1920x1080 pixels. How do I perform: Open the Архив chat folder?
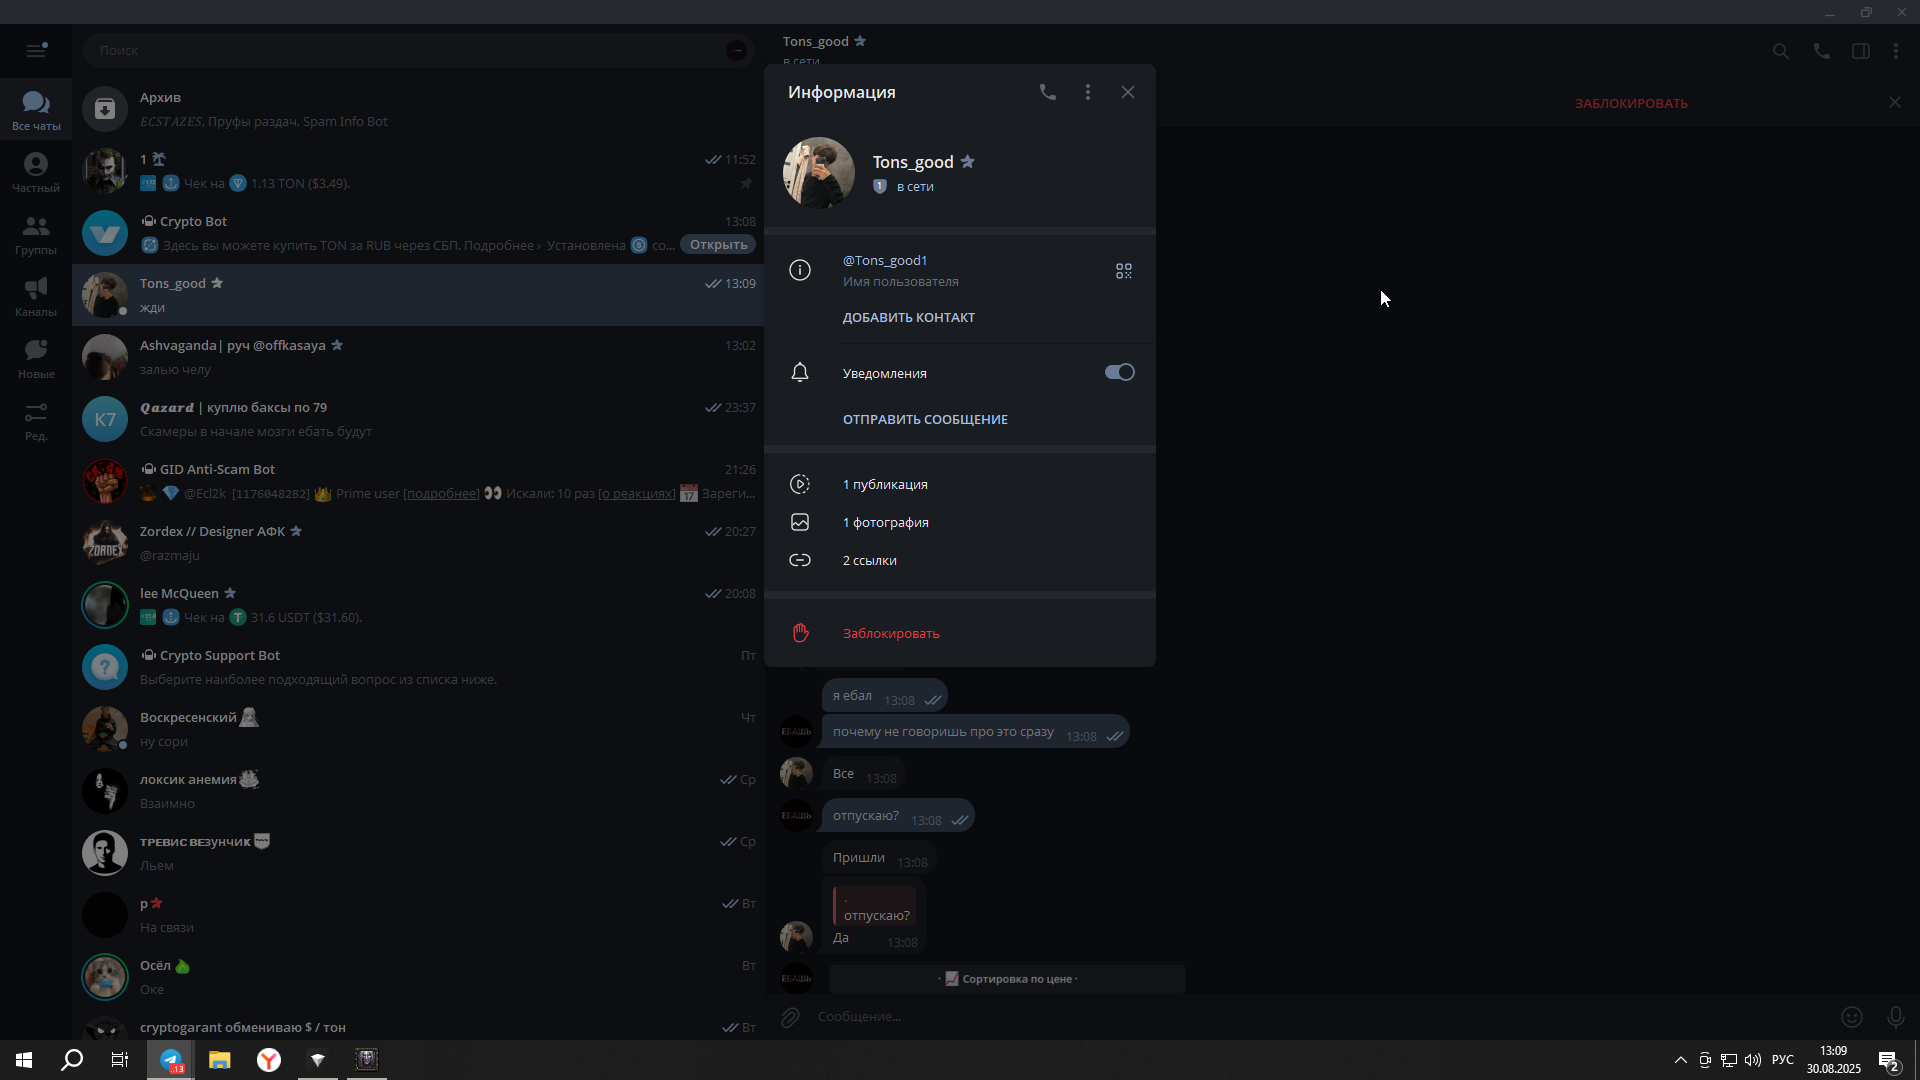pyautogui.click(x=418, y=109)
